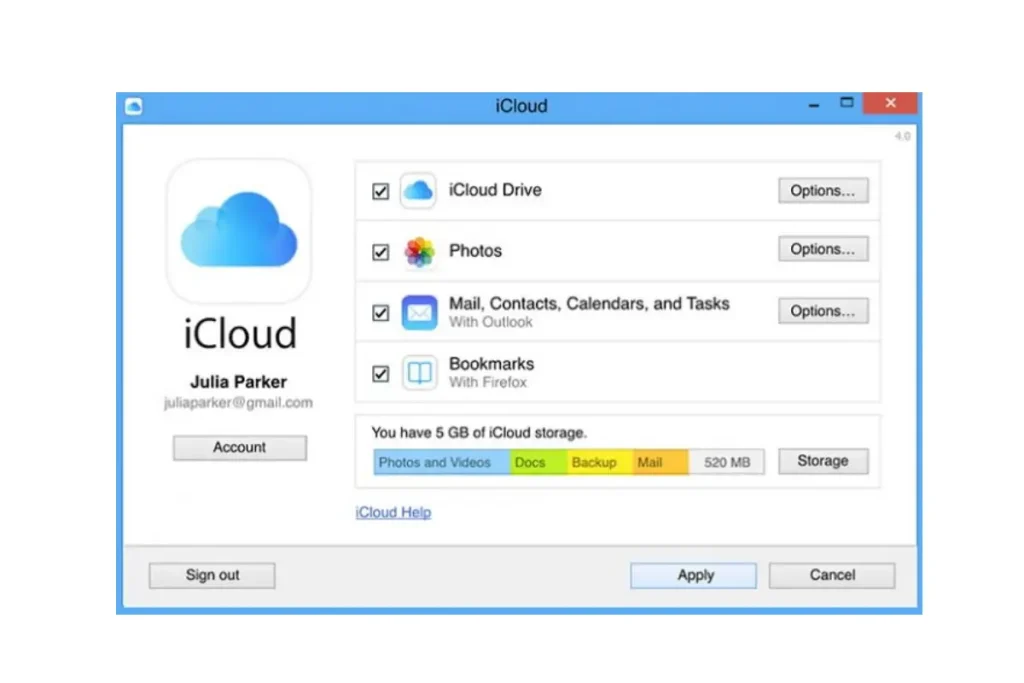Viewport: 1024px width, 683px height.
Task: Click the Mail envelope icon
Action: pos(419,313)
